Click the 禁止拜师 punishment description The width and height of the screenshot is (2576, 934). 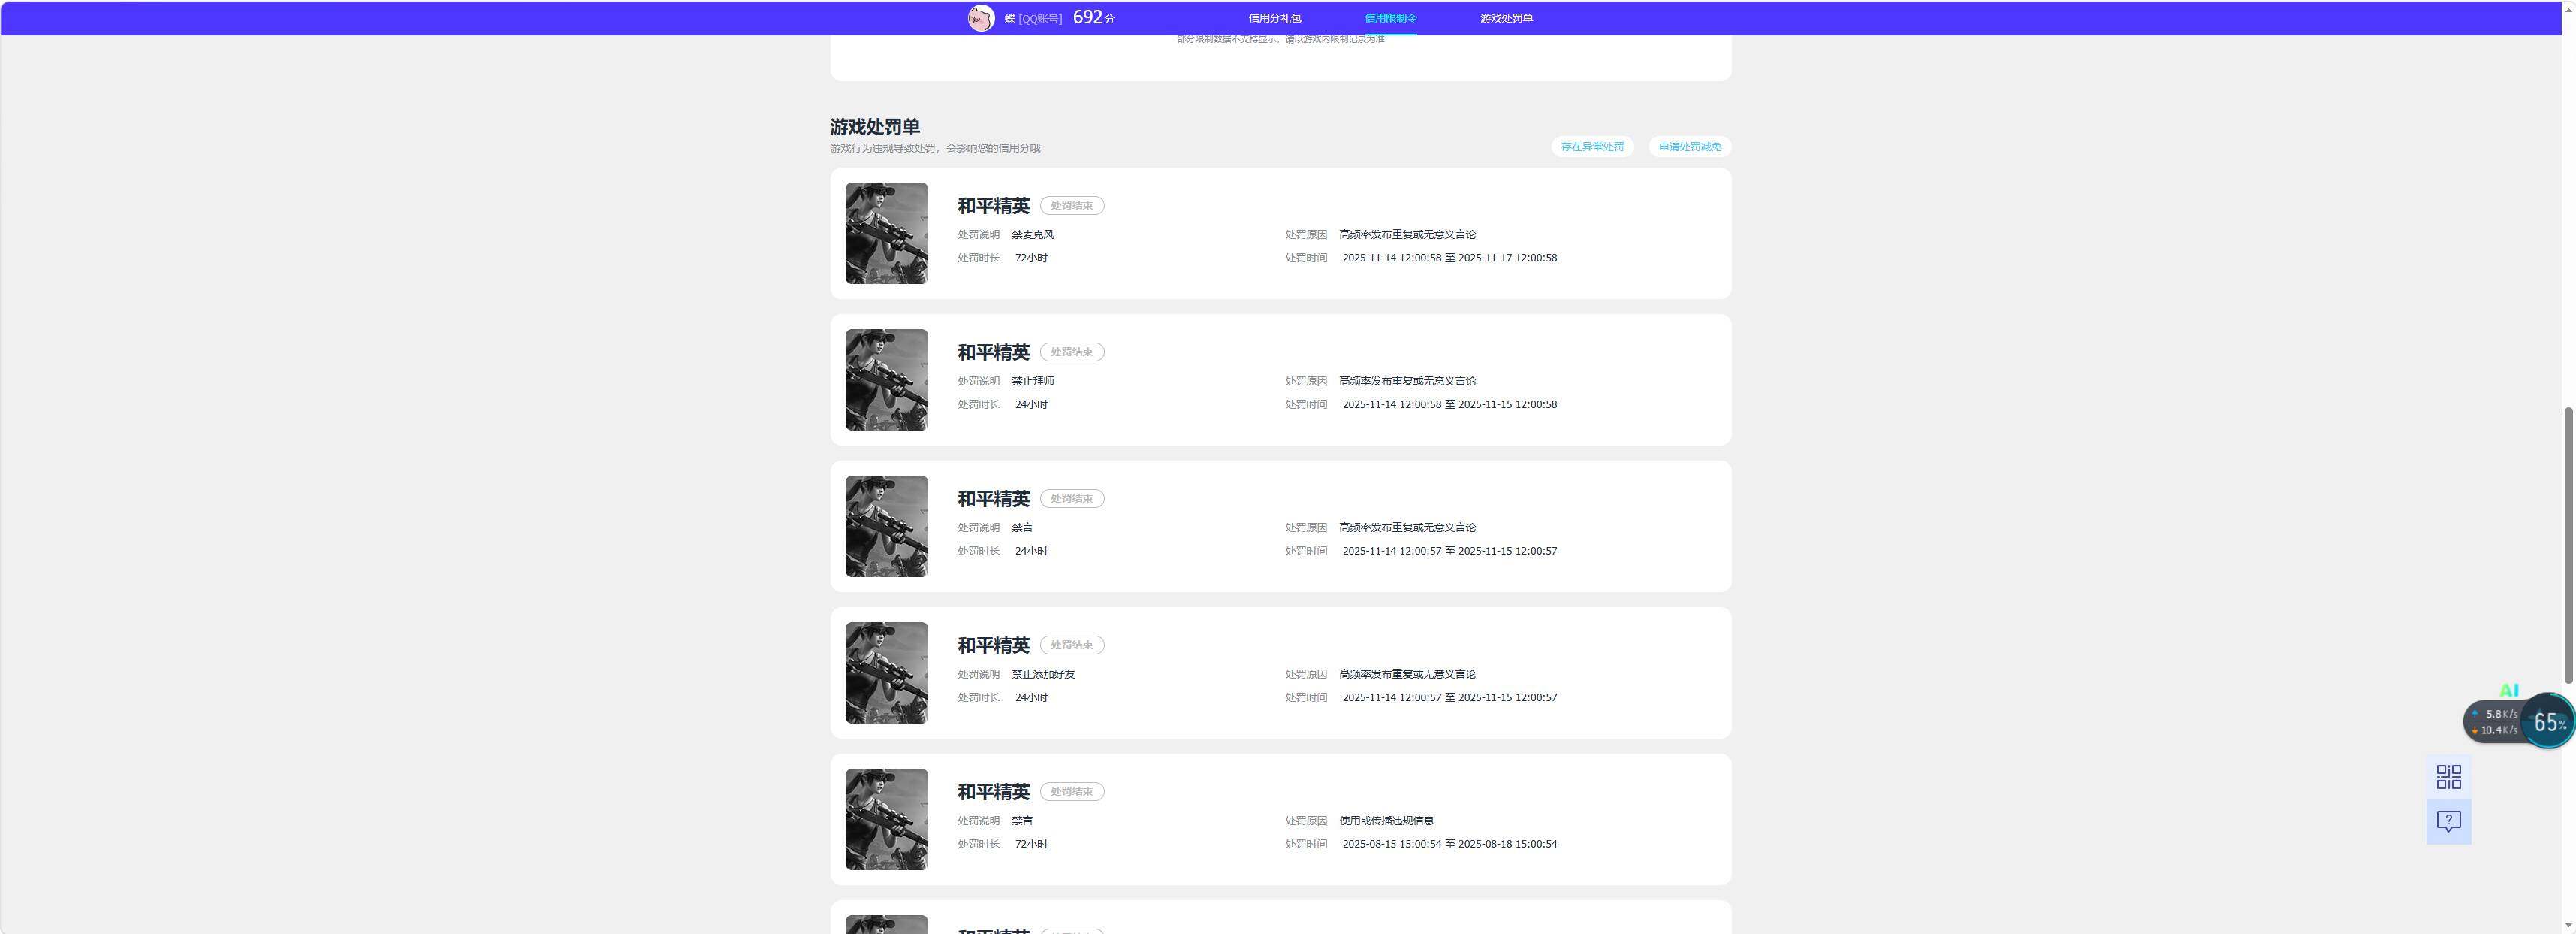1032,381
